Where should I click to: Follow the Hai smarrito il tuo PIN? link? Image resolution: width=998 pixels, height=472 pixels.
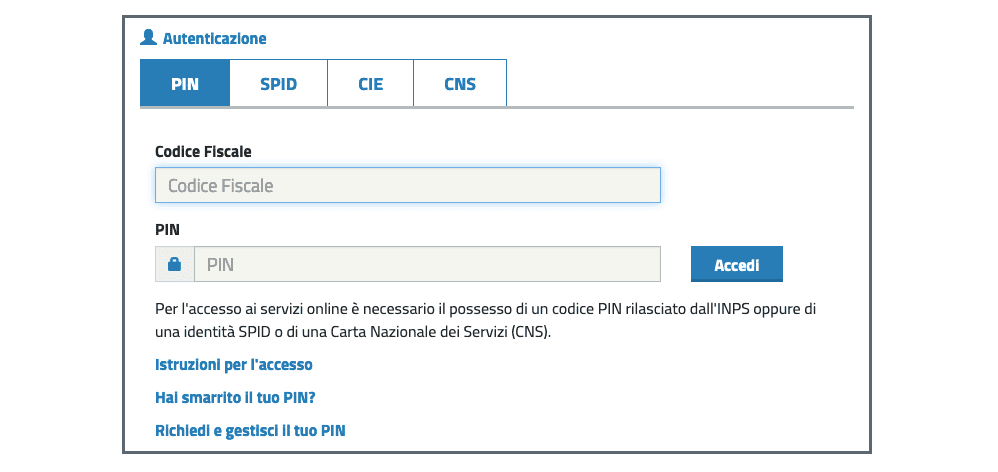[235, 397]
